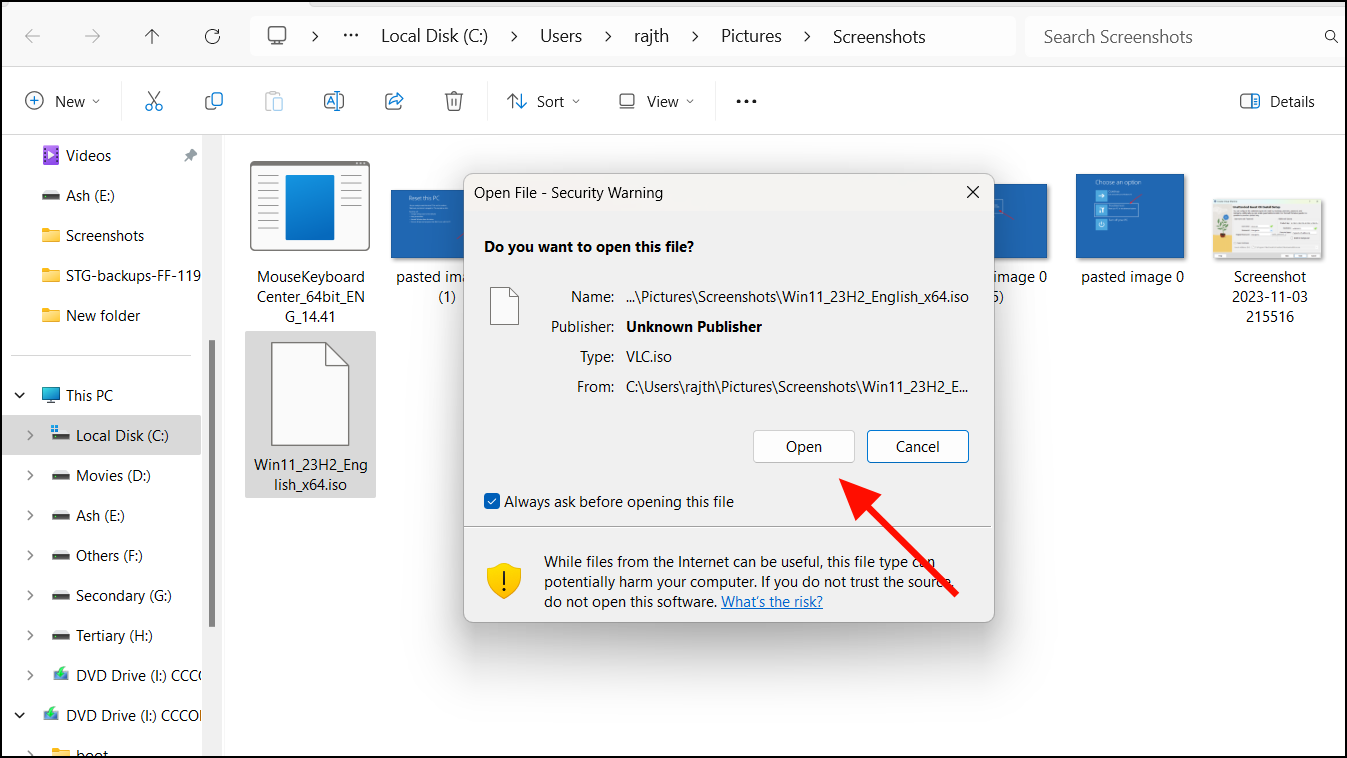1347x758 pixels.
Task: Click the blank file icon in dialog
Action: pyautogui.click(x=505, y=306)
